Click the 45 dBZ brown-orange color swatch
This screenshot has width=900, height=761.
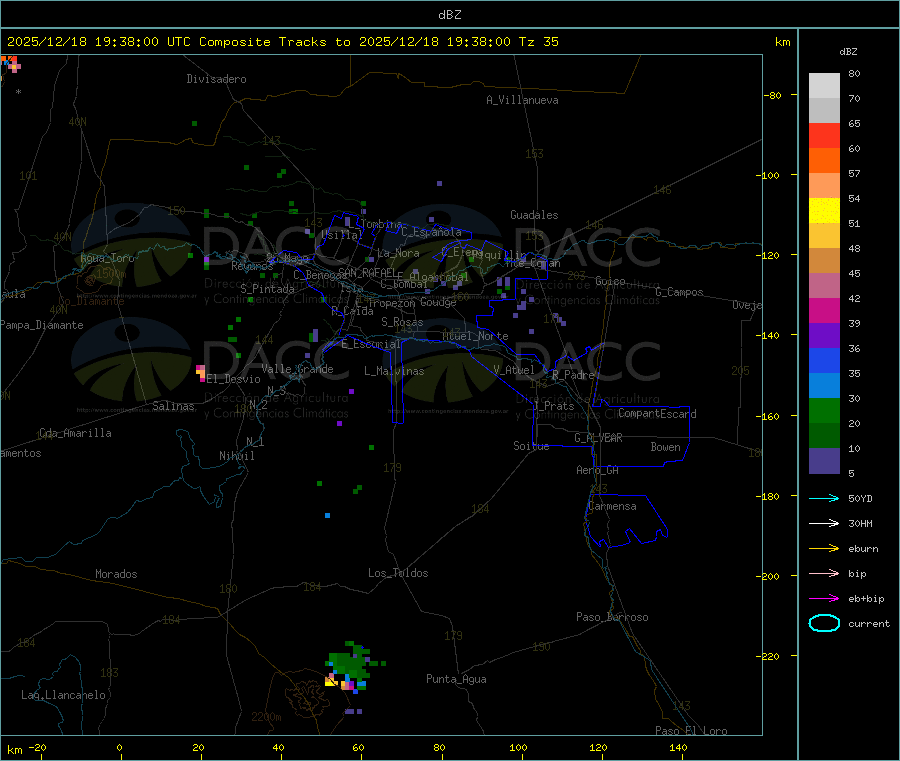coord(824,261)
